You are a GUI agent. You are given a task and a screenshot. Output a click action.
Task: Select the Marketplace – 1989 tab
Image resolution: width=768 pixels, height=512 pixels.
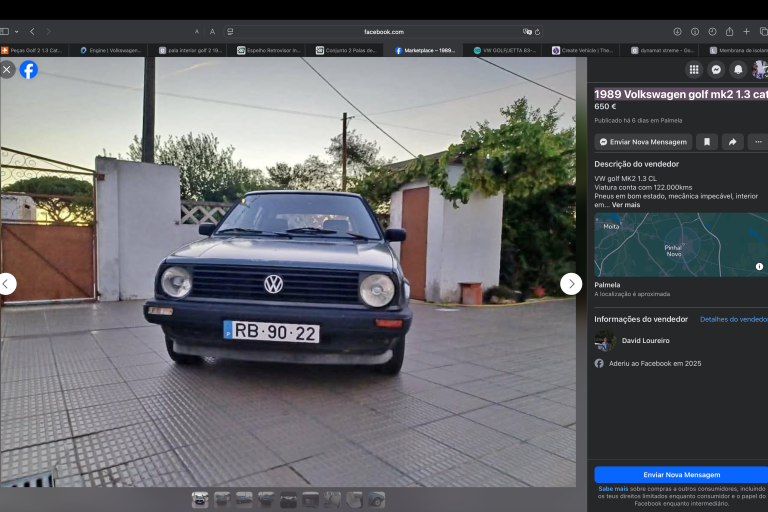pos(425,50)
